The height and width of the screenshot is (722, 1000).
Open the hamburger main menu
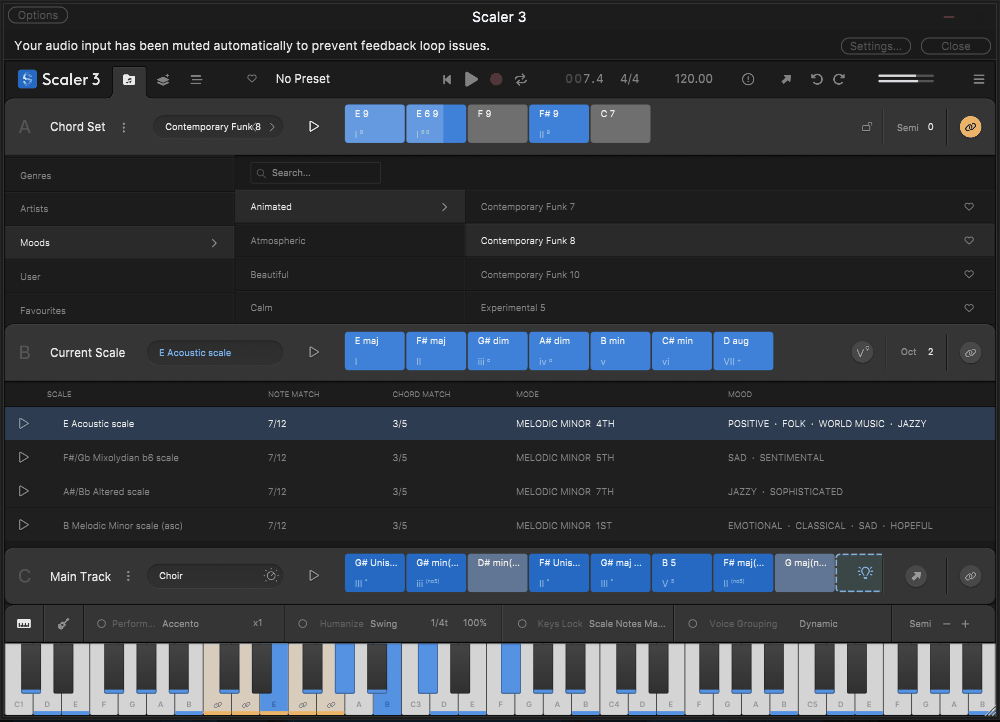point(979,79)
